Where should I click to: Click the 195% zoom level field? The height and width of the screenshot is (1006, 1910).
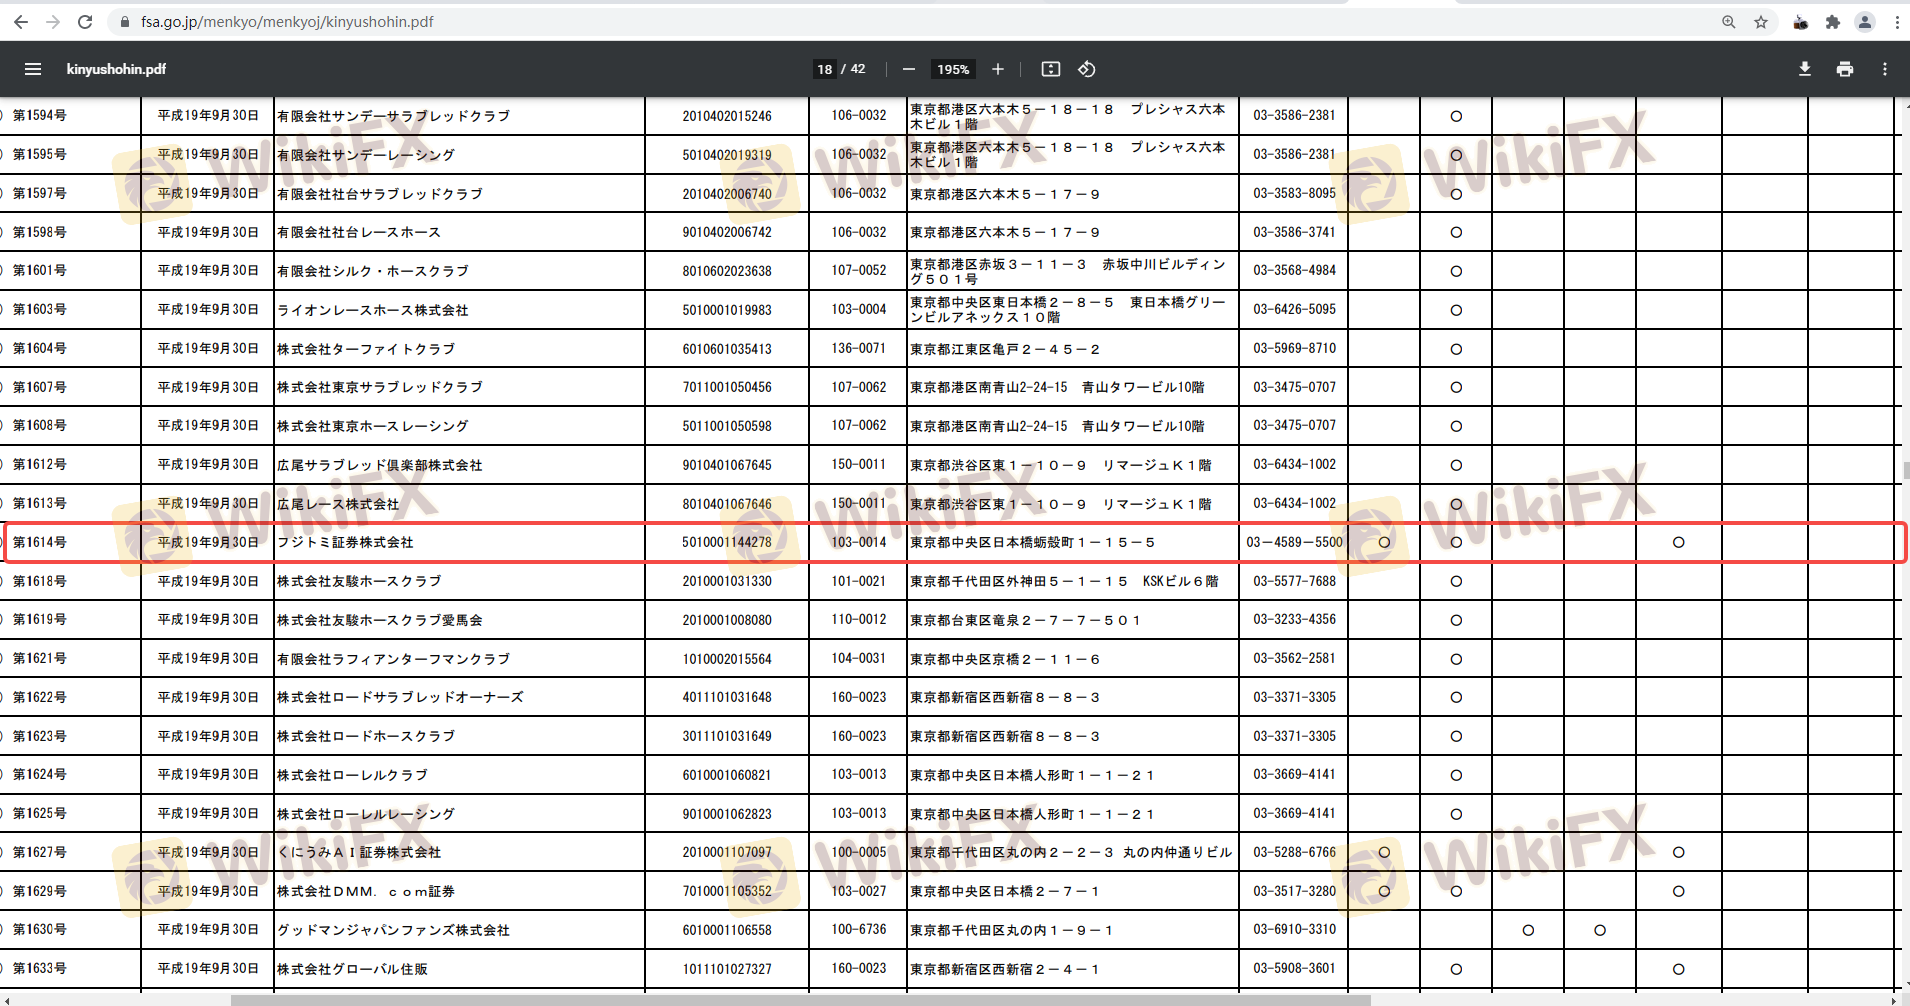point(952,69)
